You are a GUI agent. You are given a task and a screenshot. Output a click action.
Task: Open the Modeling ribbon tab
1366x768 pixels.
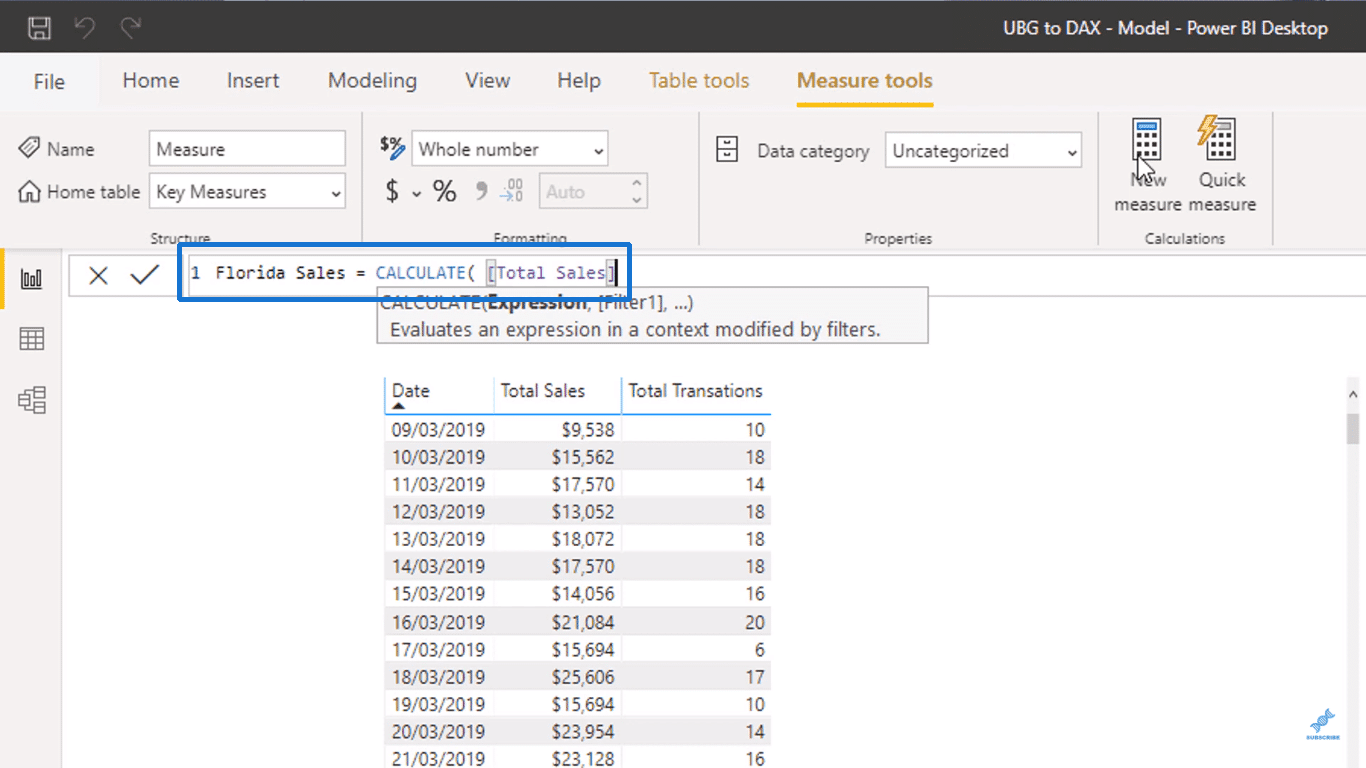[372, 81]
